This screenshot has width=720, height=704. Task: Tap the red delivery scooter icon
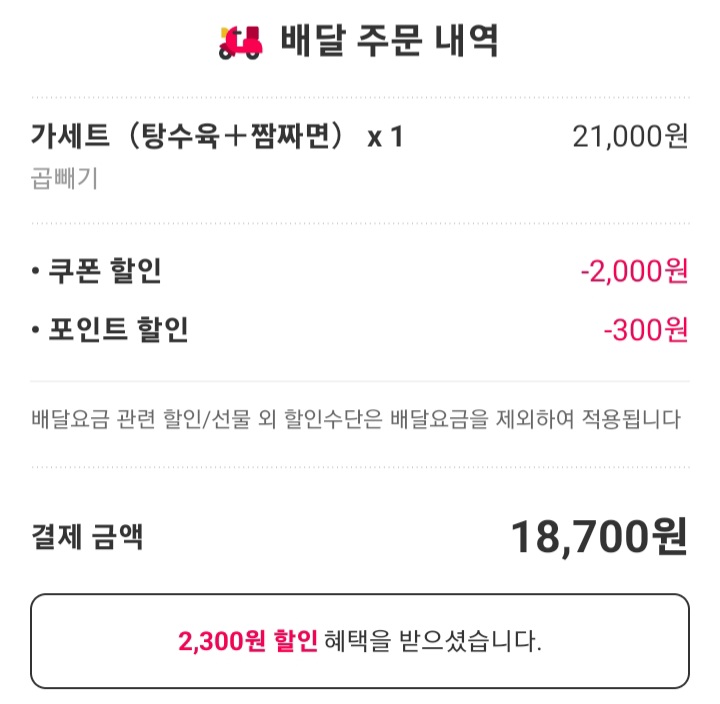(240, 43)
